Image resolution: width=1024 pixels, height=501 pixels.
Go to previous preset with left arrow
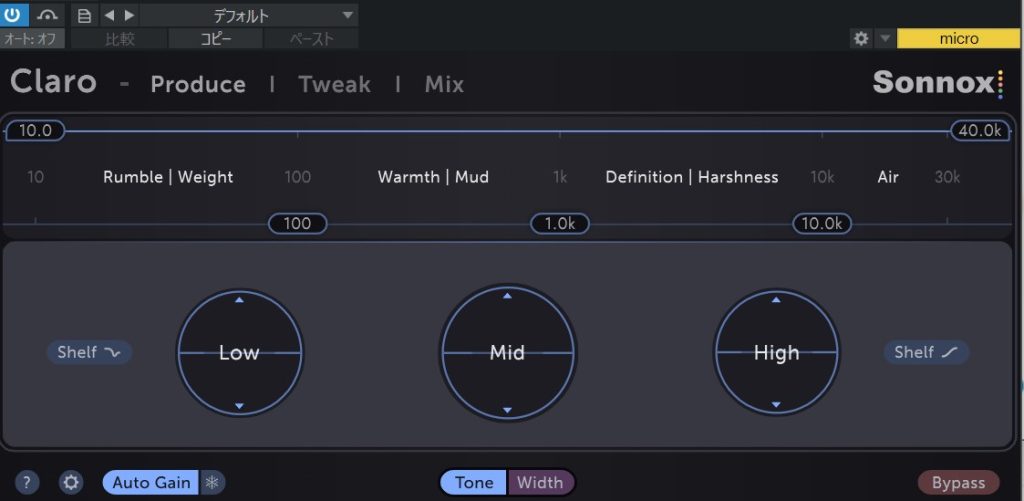(x=109, y=15)
